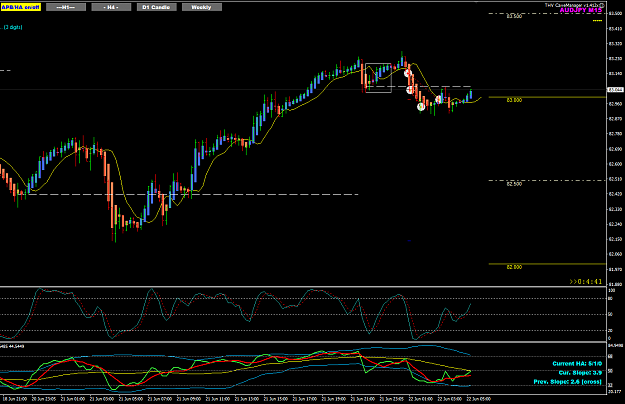Click the Cur. Slope: 3.9 readout
This screenshot has width=625, height=404.
click(580, 373)
